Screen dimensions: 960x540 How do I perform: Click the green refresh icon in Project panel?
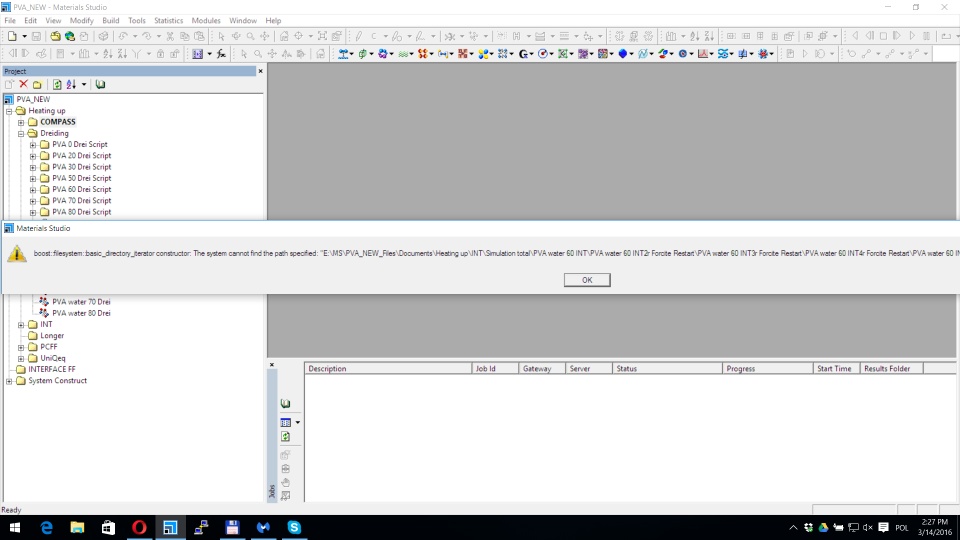coord(57,84)
